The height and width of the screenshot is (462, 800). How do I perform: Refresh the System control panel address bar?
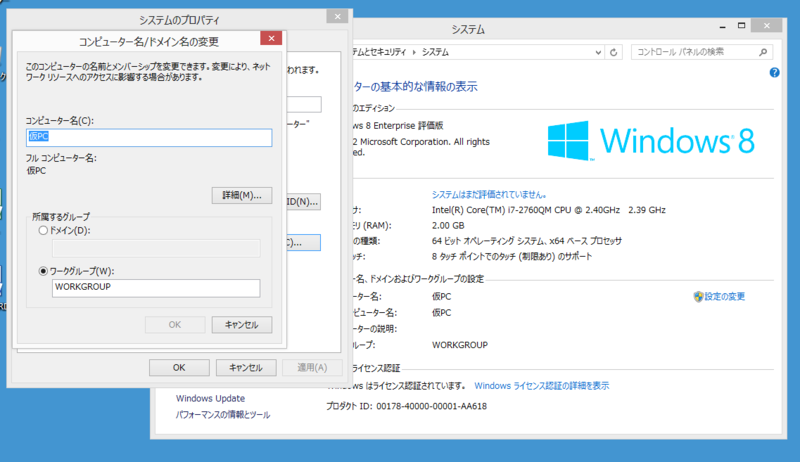click(x=614, y=52)
